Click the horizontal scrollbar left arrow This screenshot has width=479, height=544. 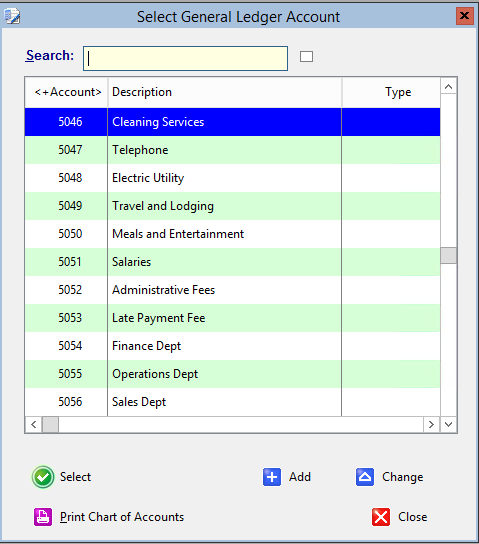point(34,424)
